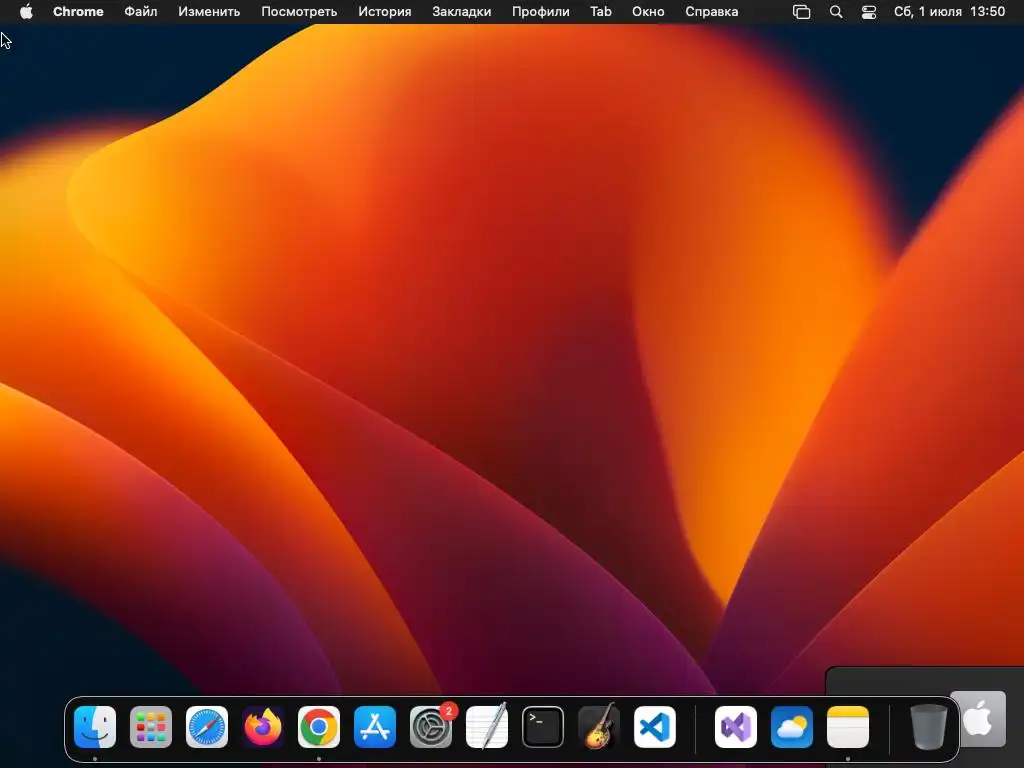
Task: Open the Изменить menu
Action: 209,12
